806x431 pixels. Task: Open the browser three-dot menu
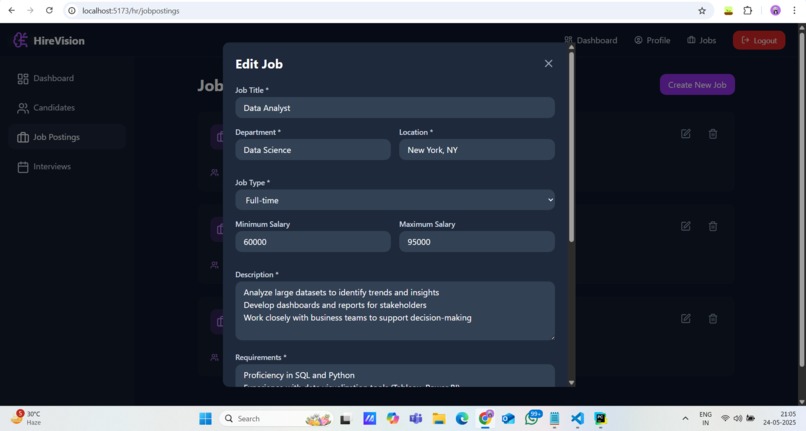coord(794,10)
